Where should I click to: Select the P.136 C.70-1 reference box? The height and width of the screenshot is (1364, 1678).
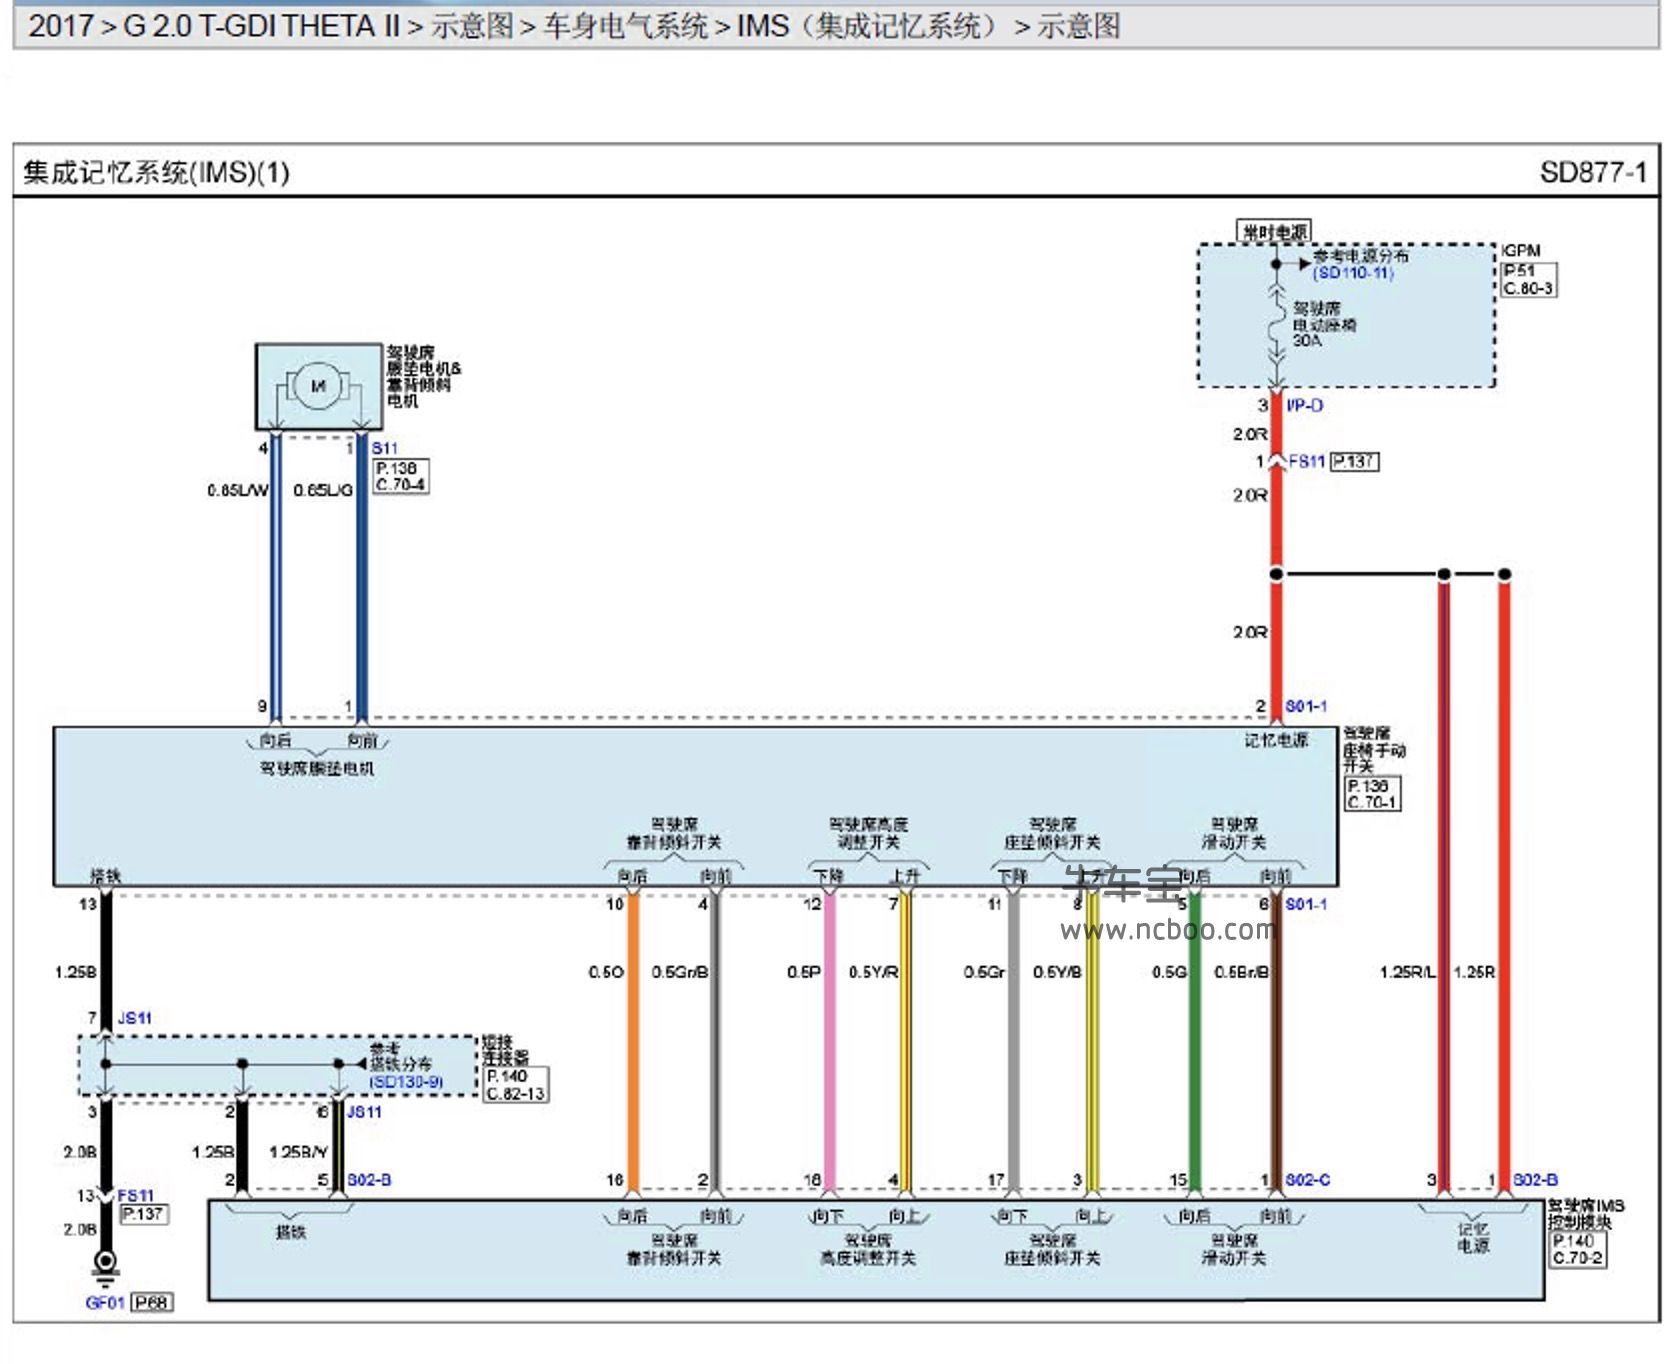(x=1372, y=794)
